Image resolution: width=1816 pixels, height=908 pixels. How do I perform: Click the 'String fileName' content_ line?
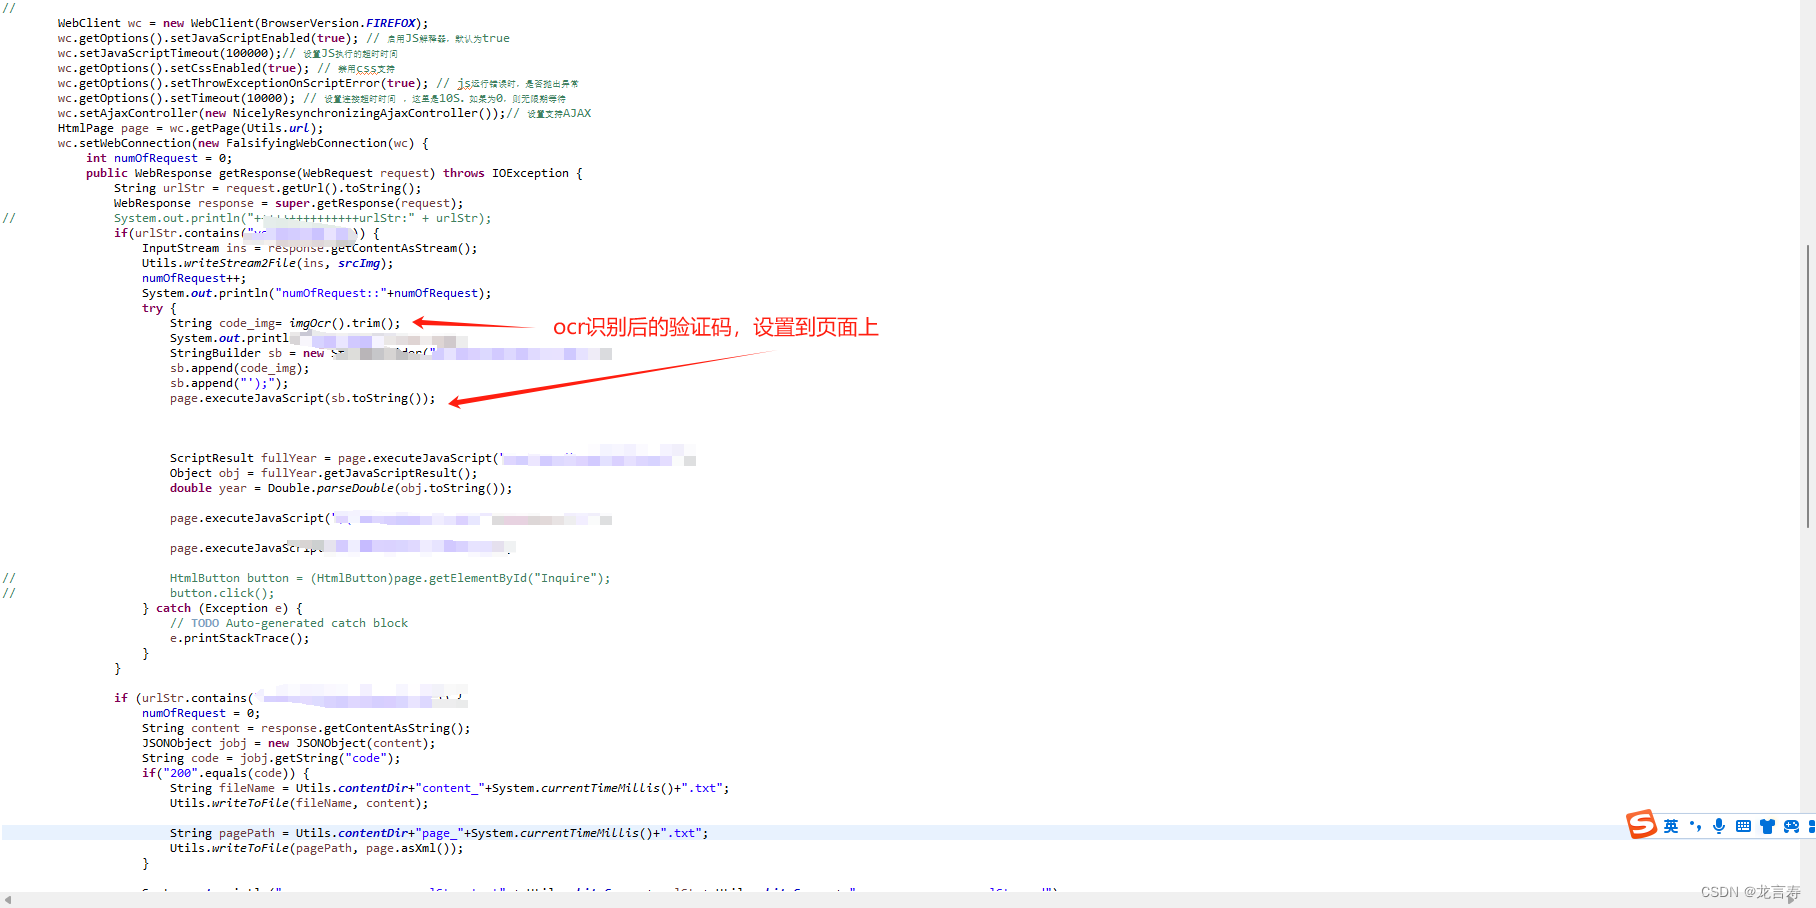point(450,788)
